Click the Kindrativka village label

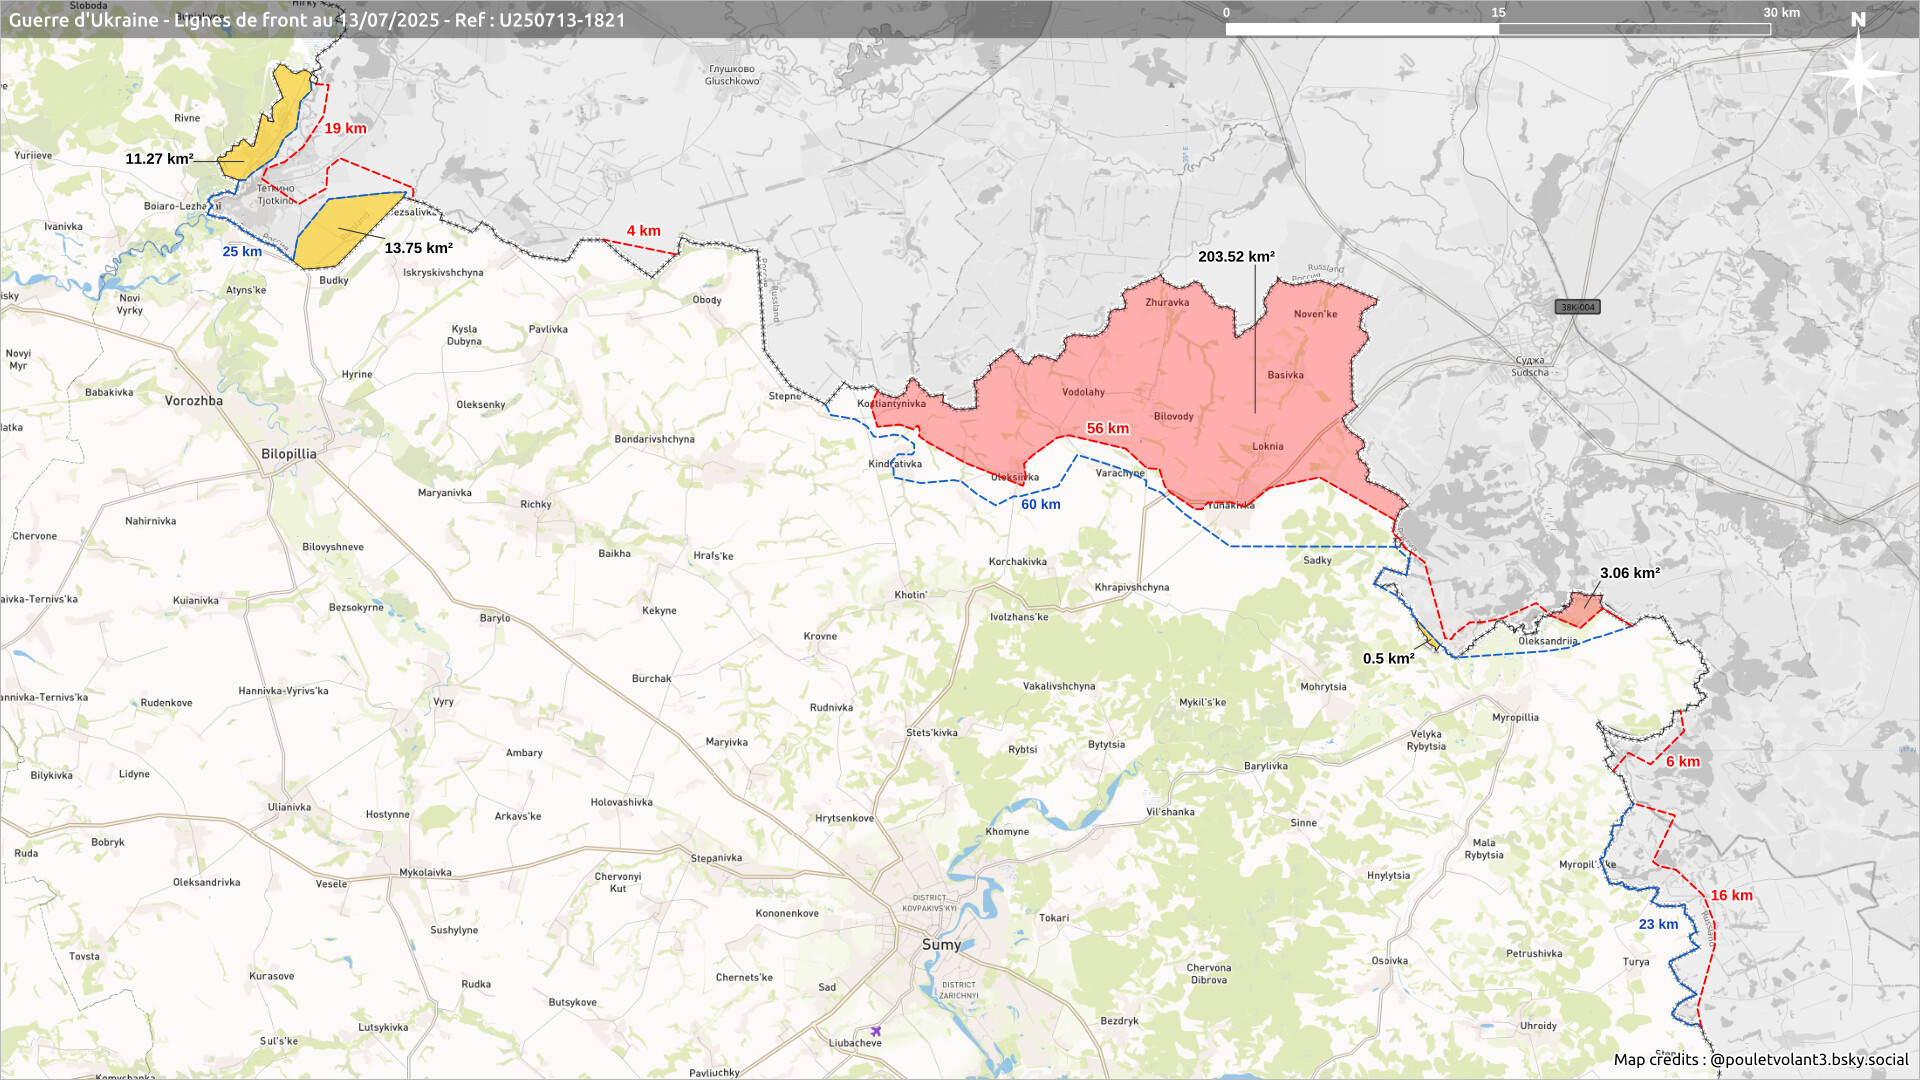click(x=895, y=464)
